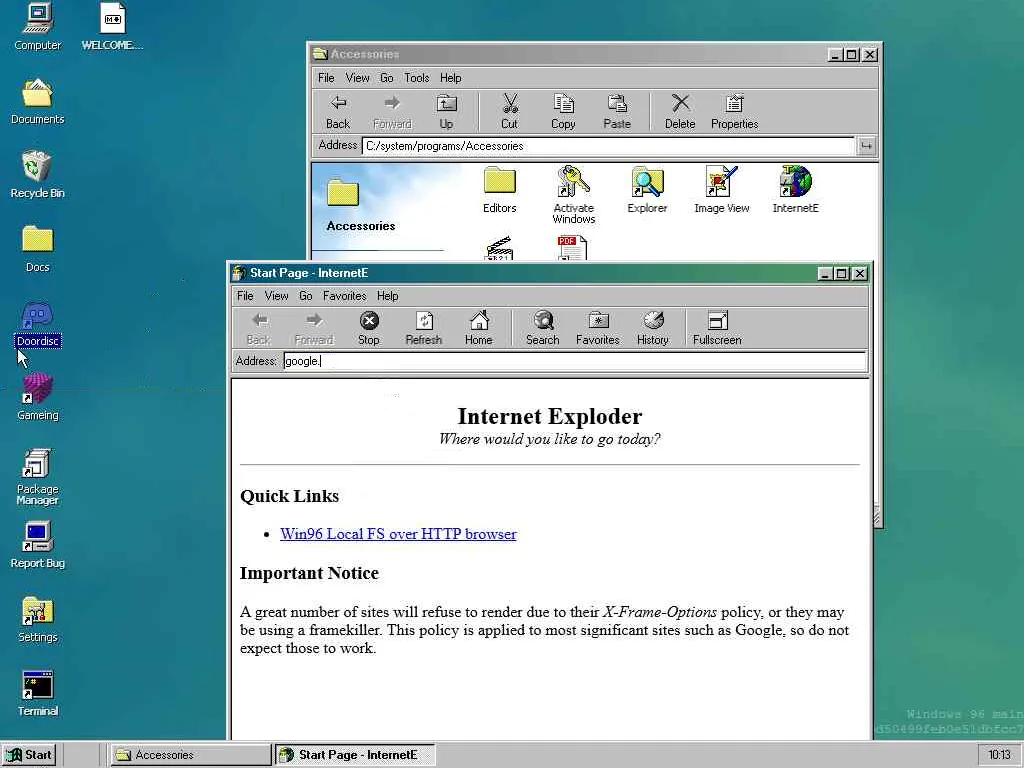Click Back in the Accessories window toolbar
1024x768 pixels.
pyautogui.click(x=338, y=112)
